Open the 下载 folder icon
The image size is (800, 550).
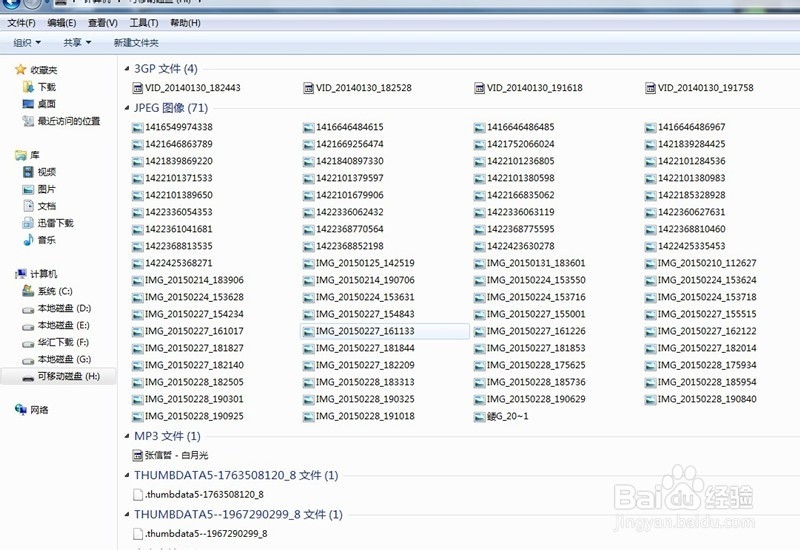(28, 87)
